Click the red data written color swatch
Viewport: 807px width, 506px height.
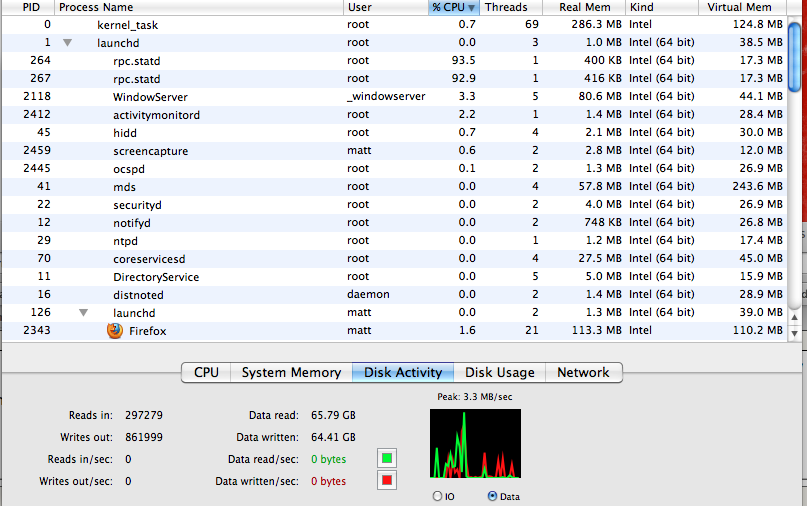pos(387,481)
